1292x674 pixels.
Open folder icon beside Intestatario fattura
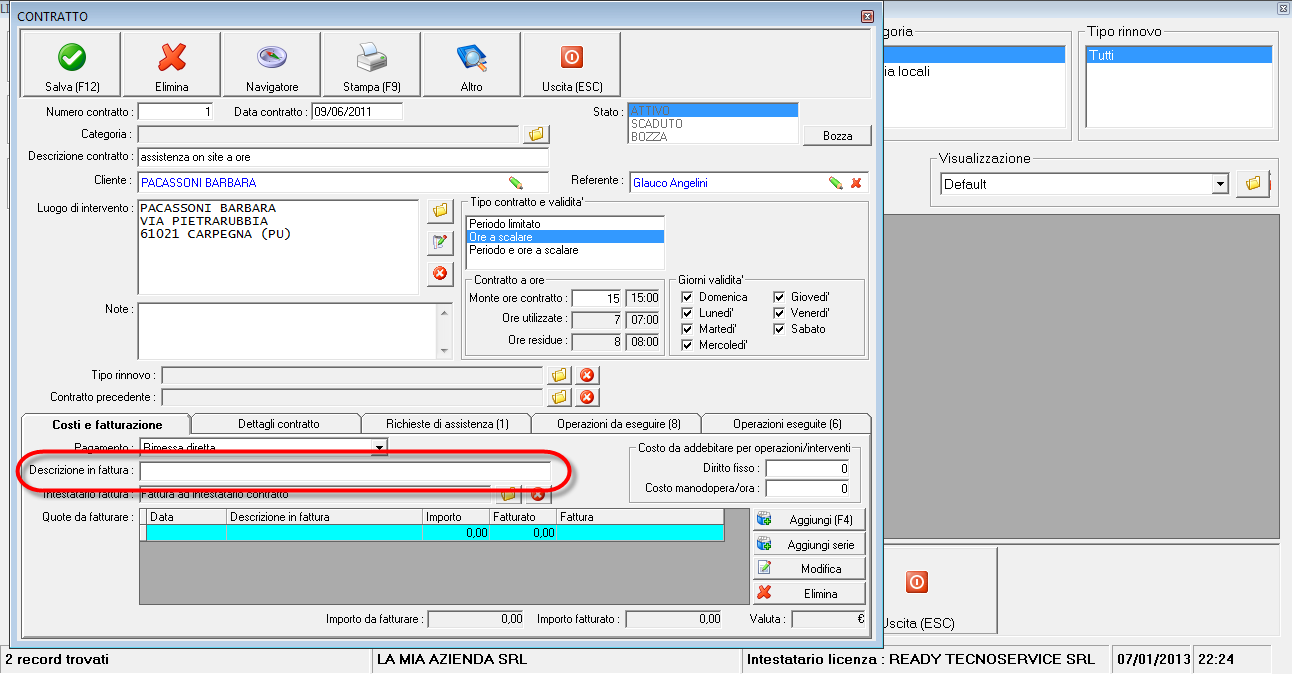click(x=509, y=494)
